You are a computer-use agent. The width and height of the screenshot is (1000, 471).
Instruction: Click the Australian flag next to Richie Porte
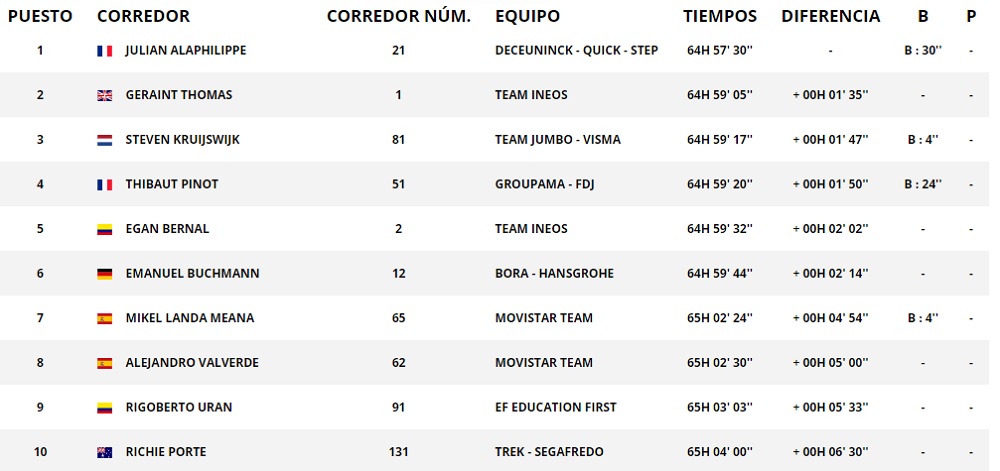104,452
